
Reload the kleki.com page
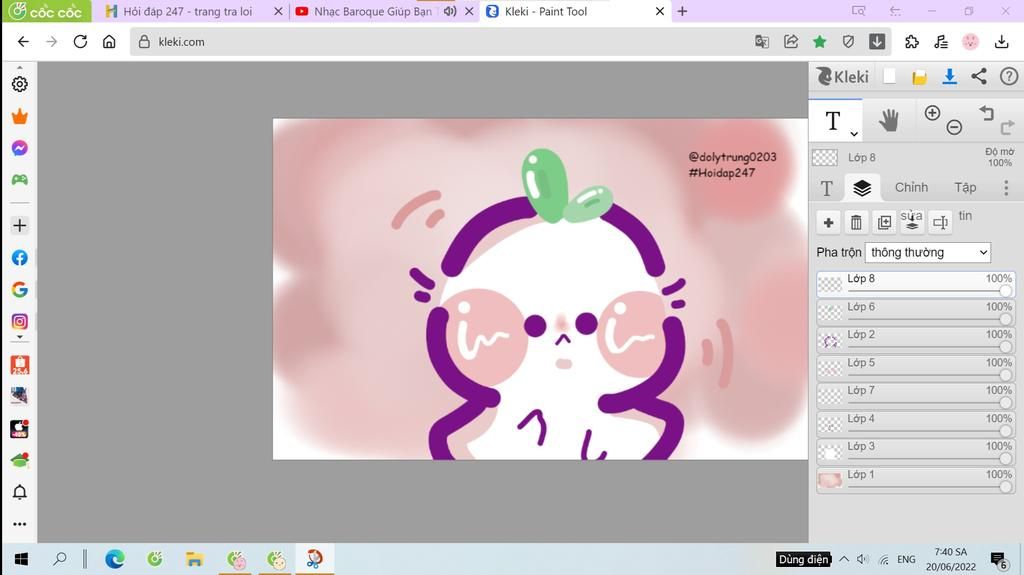pos(80,42)
